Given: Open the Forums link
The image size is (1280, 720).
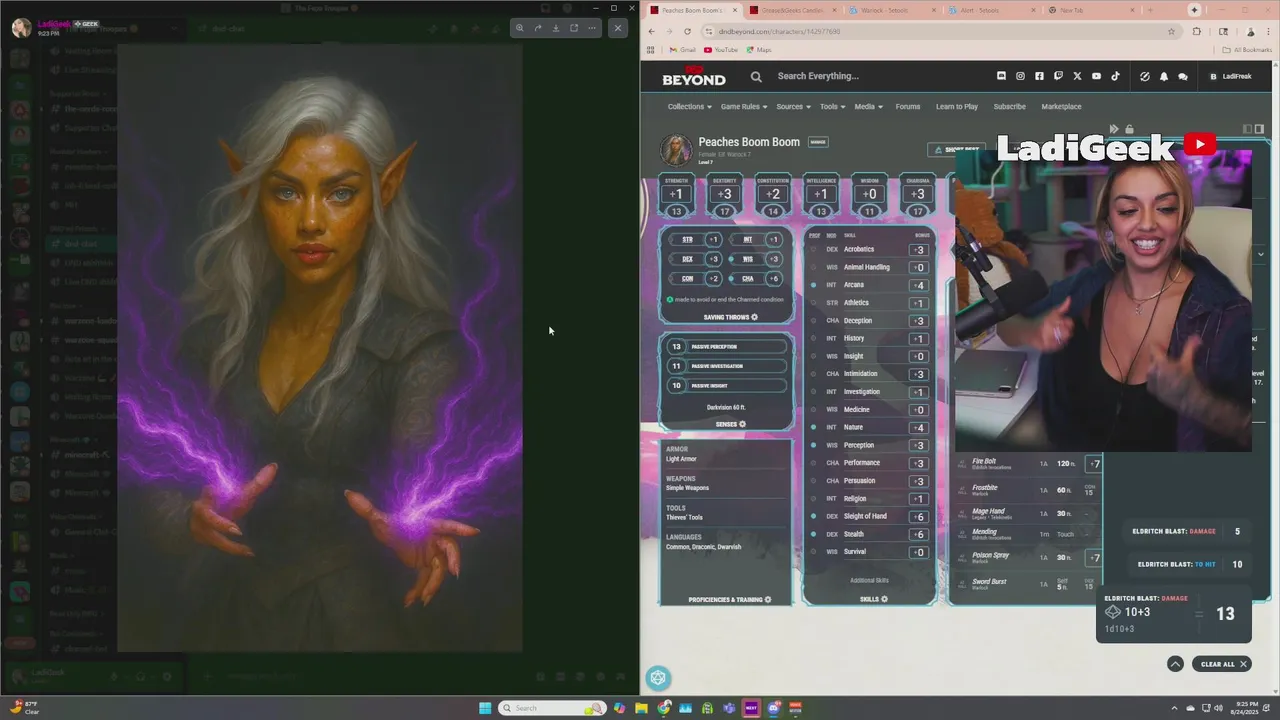Looking at the screenshot, I should pyautogui.click(x=907, y=106).
